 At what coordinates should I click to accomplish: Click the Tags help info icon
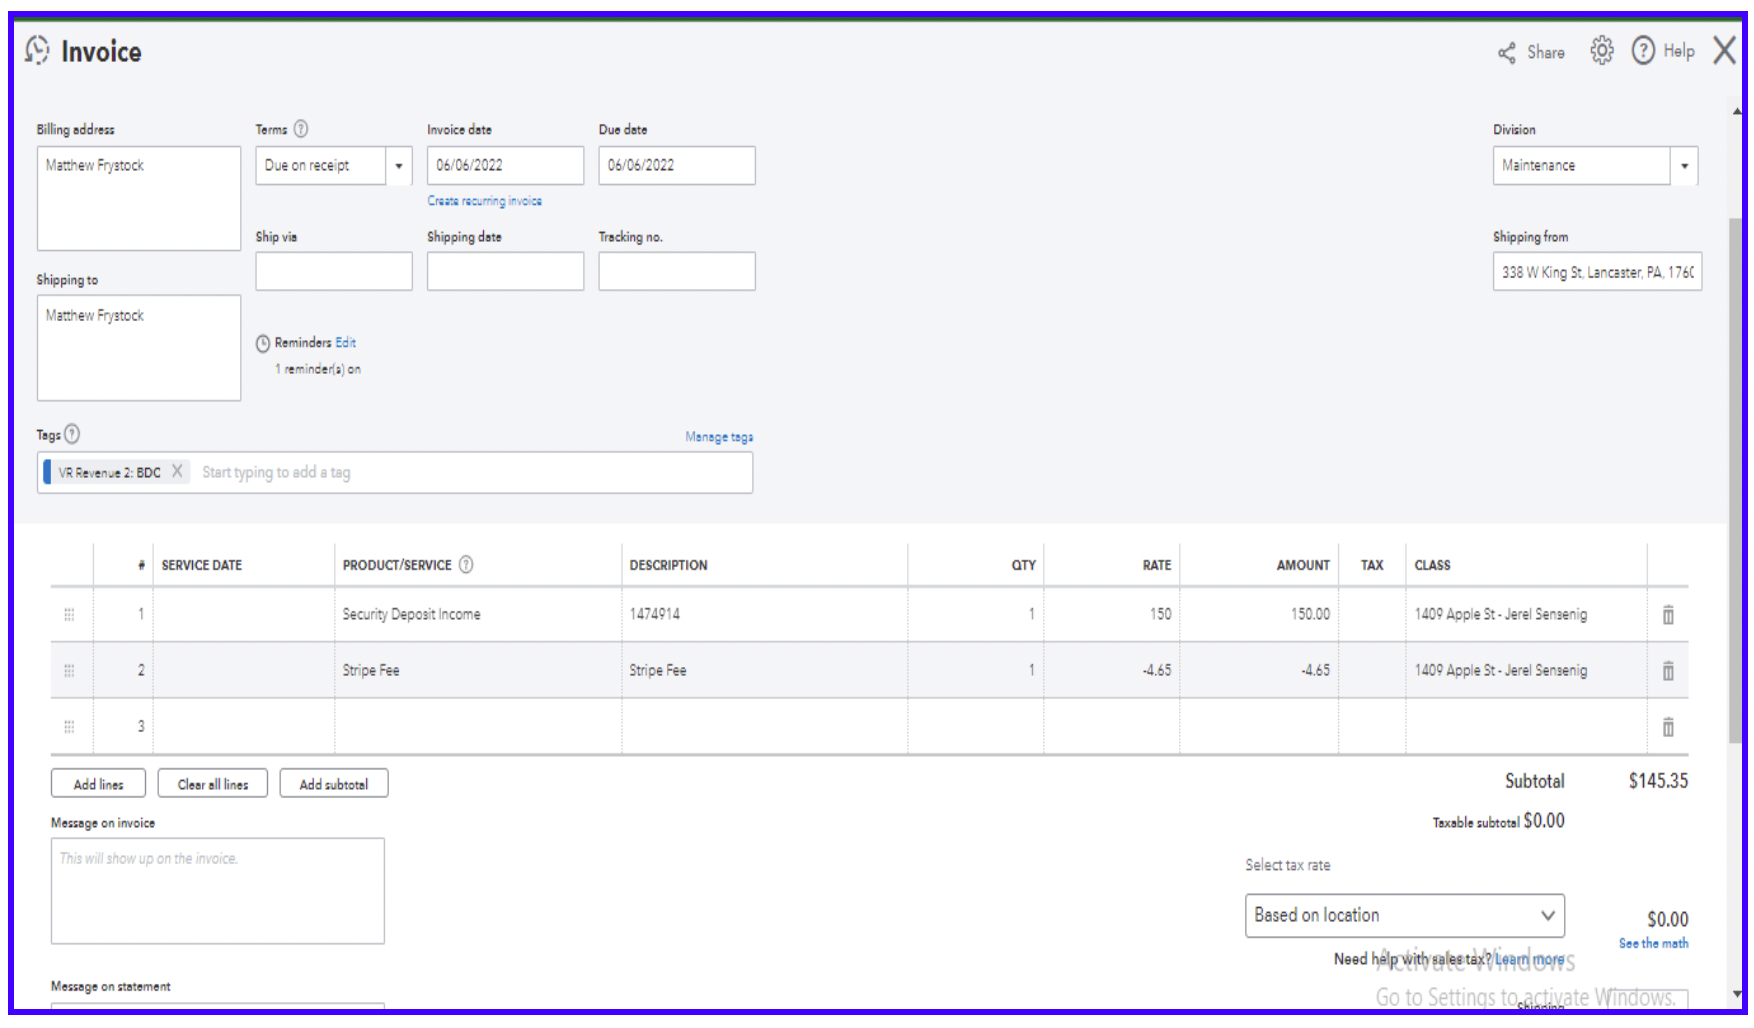coord(72,434)
